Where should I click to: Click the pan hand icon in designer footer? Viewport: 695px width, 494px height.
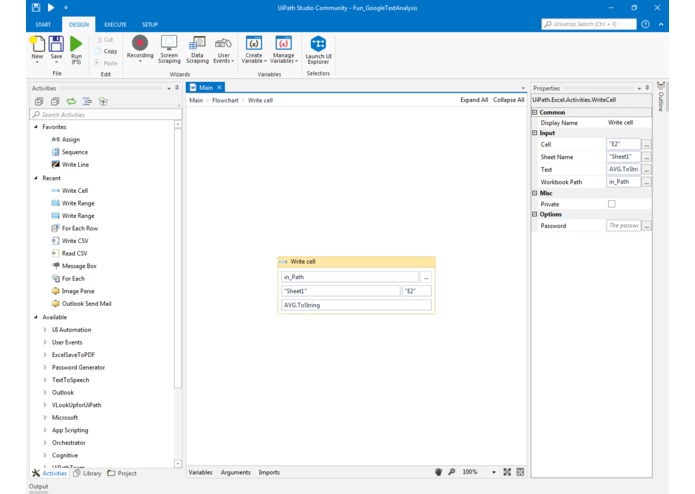point(438,472)
